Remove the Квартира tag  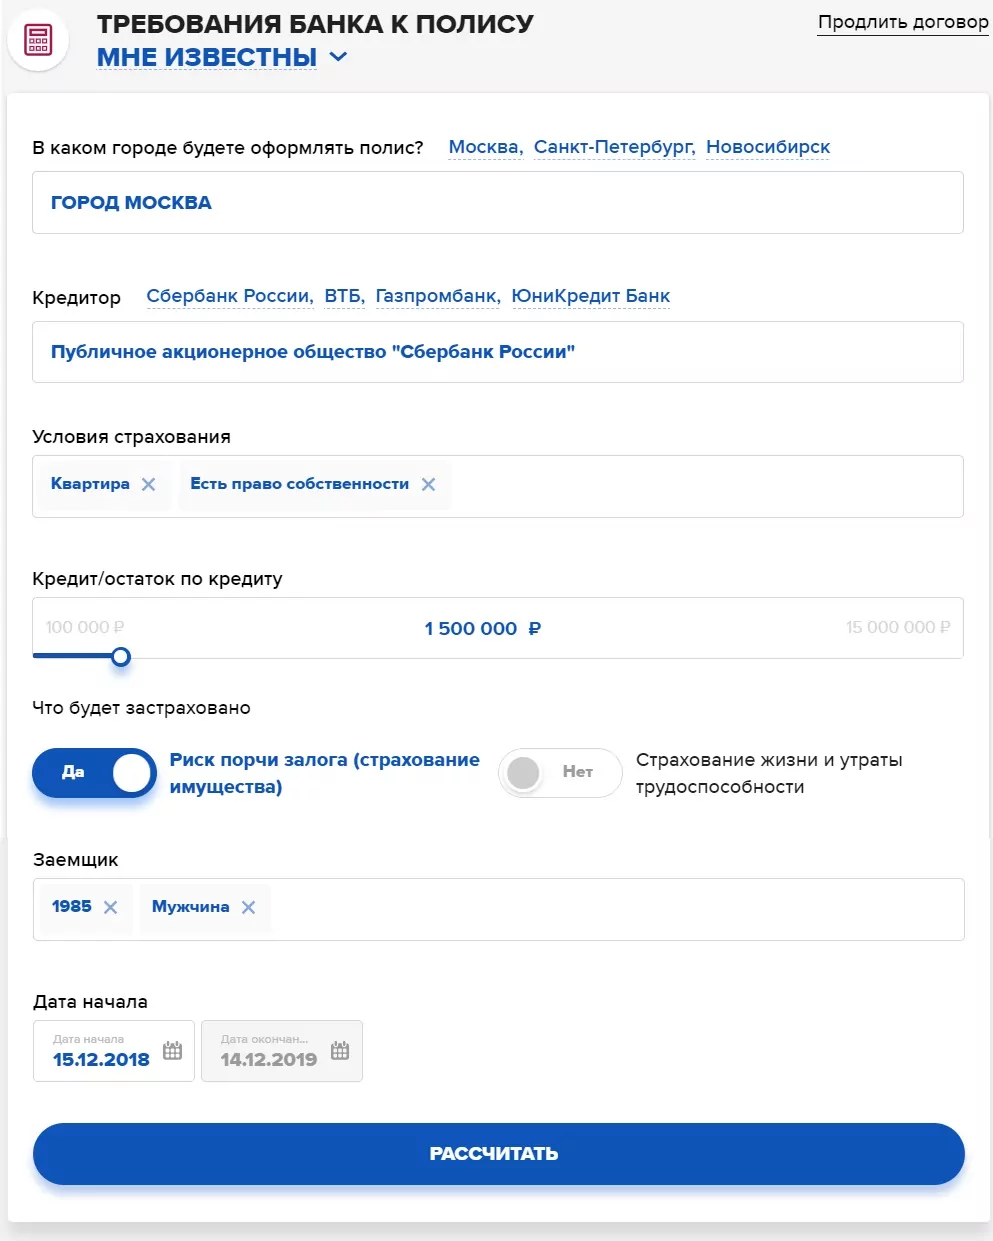[148, 484]
